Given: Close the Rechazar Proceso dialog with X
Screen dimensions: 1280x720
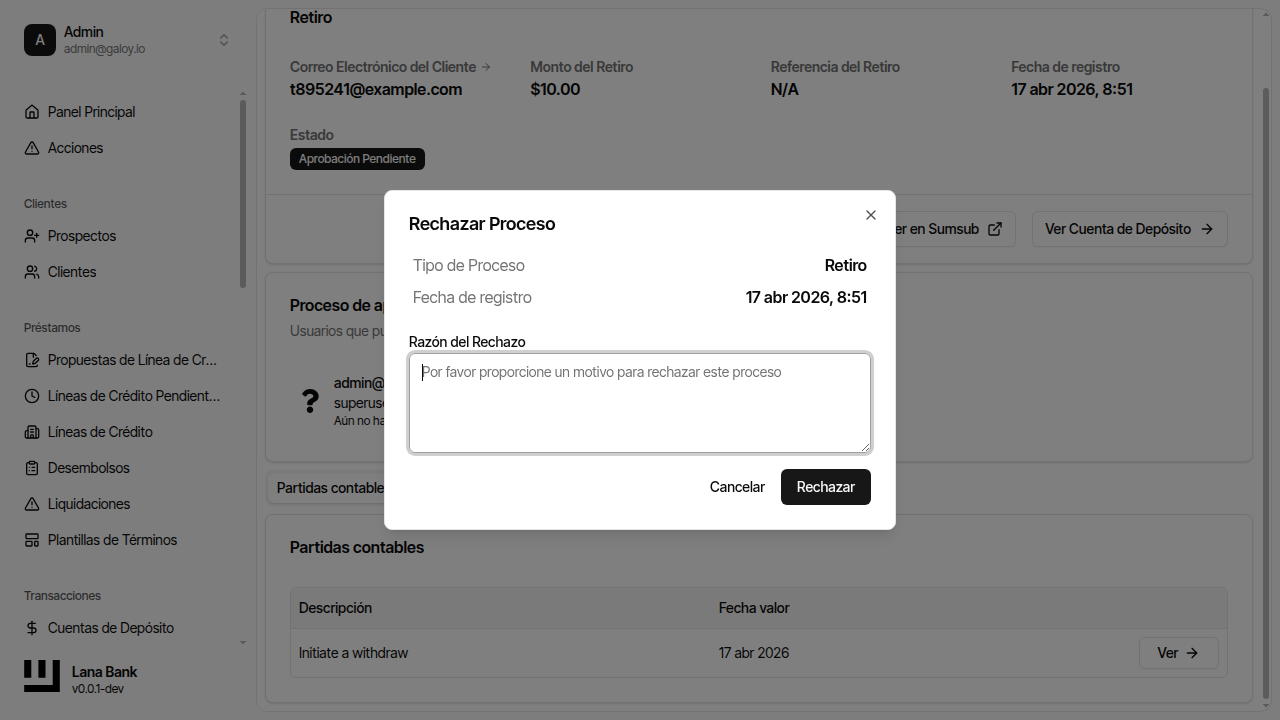Looking at the screenshot, I should pos(871,215).
